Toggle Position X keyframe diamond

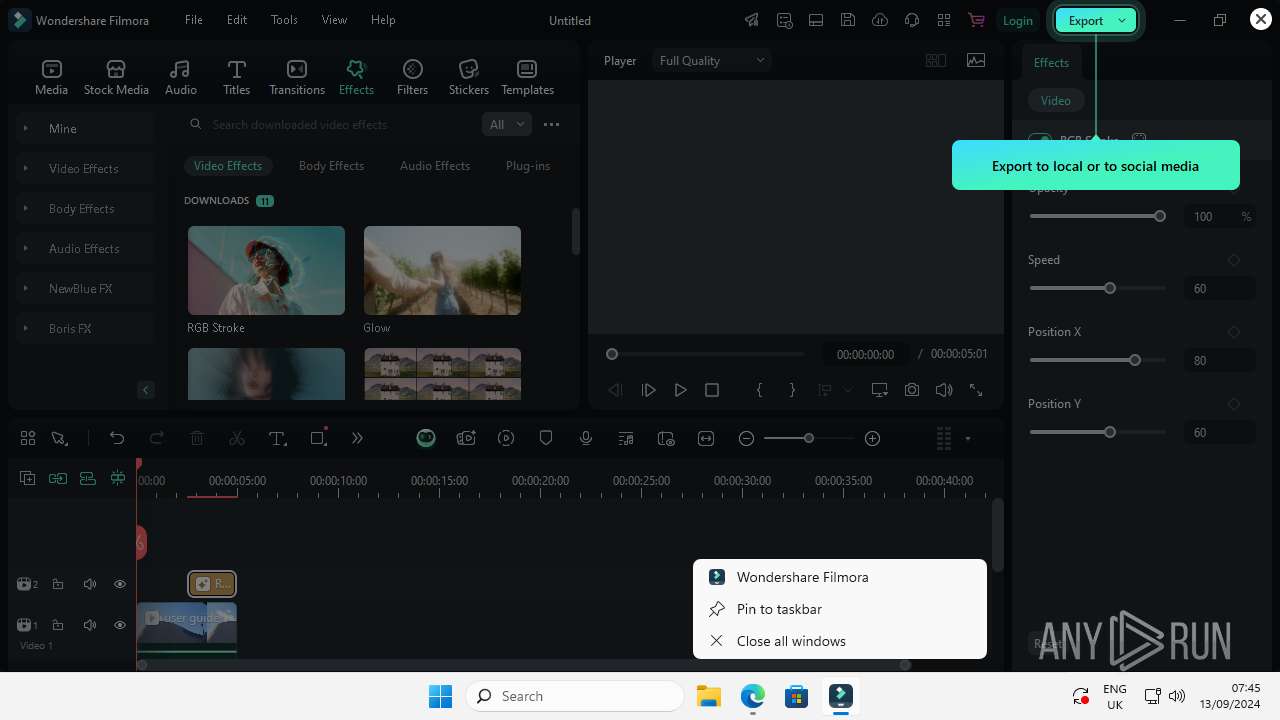[x=1234, y=332]
